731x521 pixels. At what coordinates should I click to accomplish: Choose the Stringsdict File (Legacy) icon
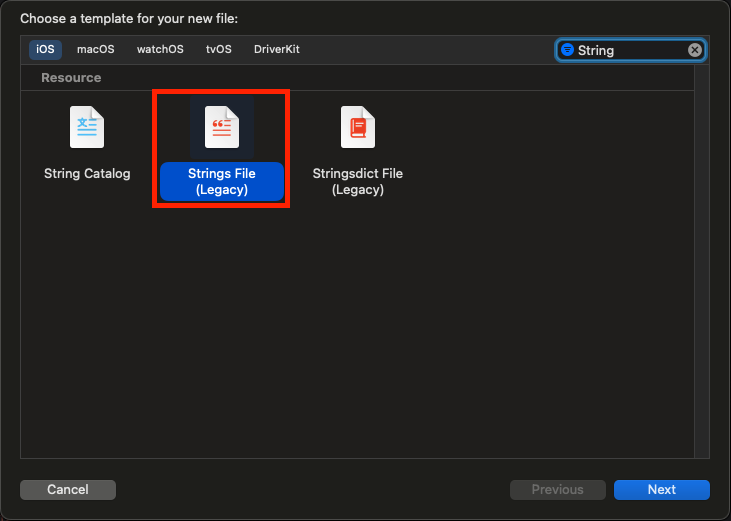358,127
